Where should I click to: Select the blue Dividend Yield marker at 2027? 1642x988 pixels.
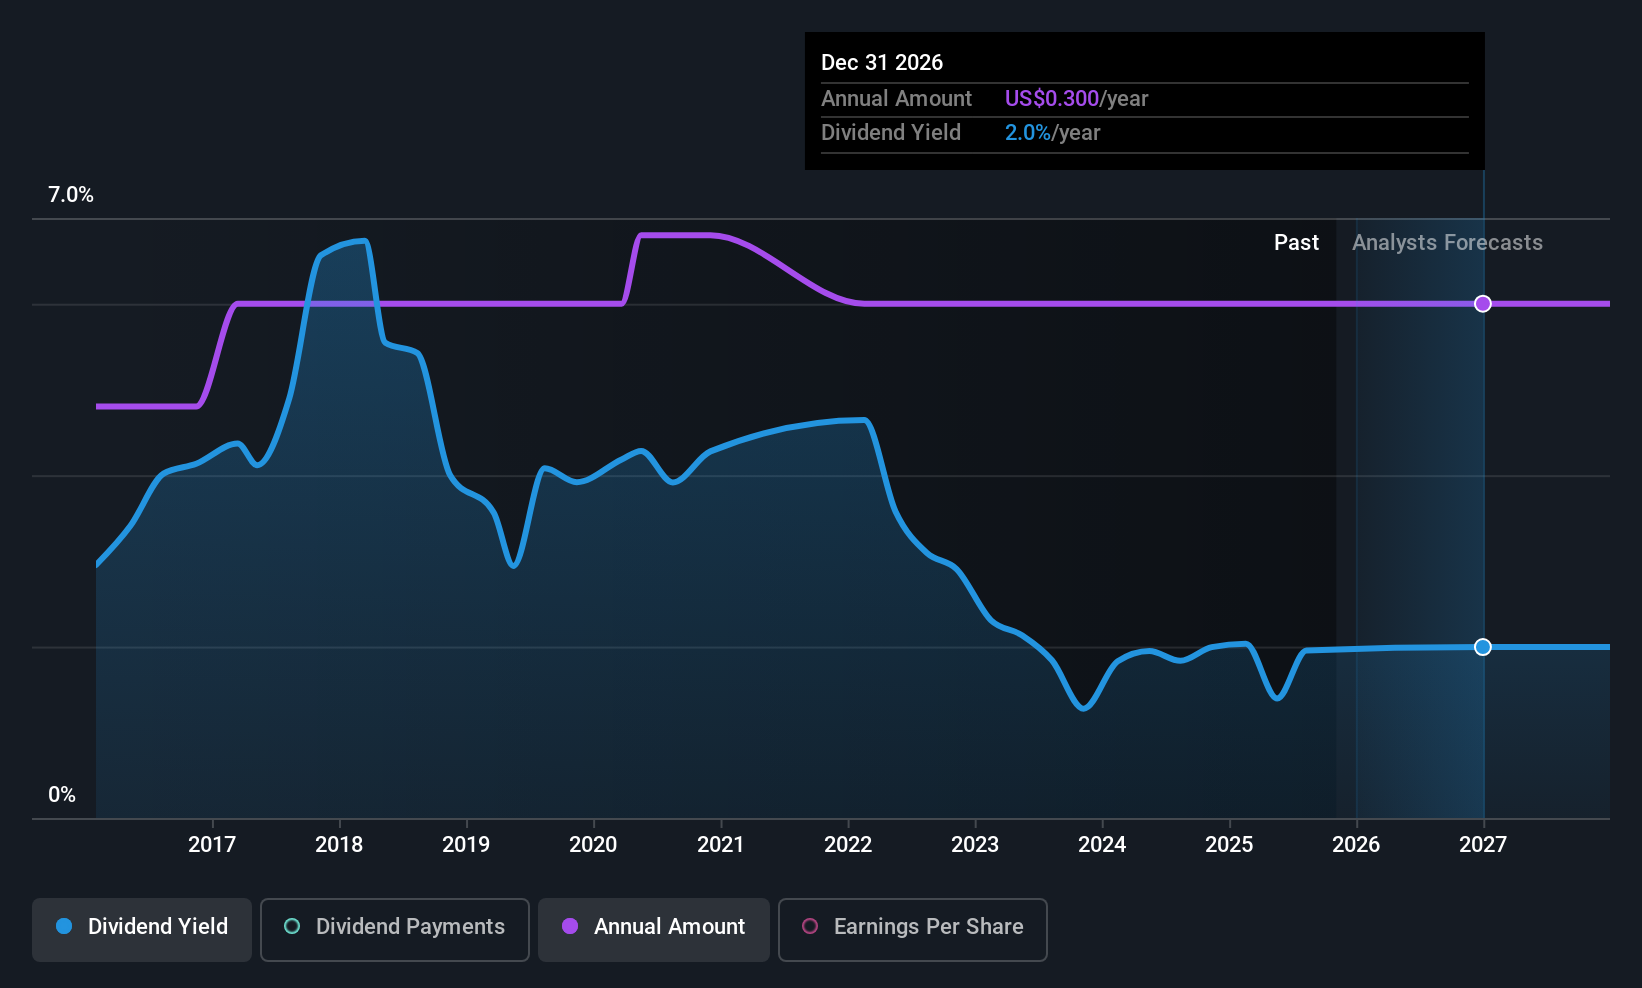[1483, 647]
